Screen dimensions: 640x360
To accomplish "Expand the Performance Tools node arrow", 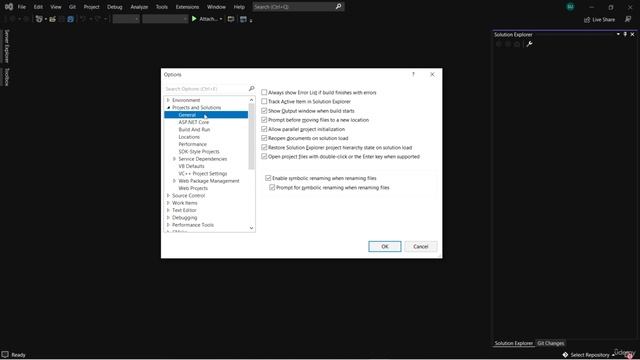I will (x=168, y=225).
